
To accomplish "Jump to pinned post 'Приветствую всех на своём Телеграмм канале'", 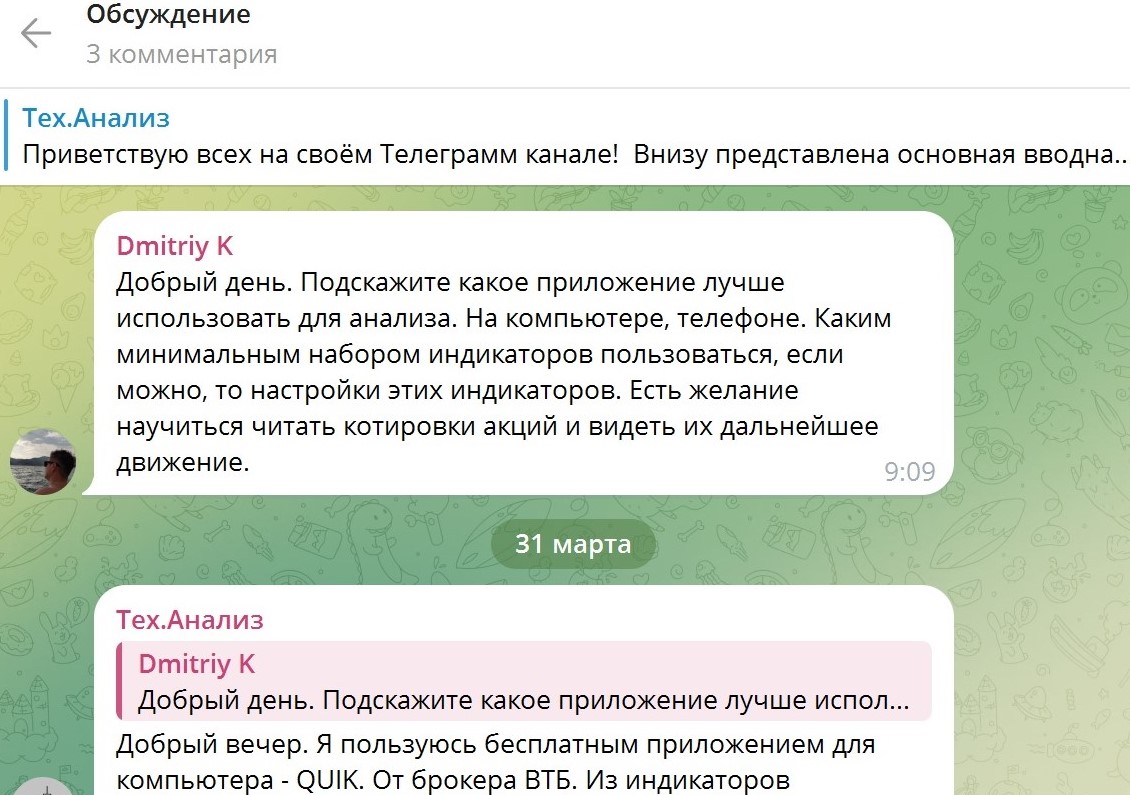I will [320, 154].
